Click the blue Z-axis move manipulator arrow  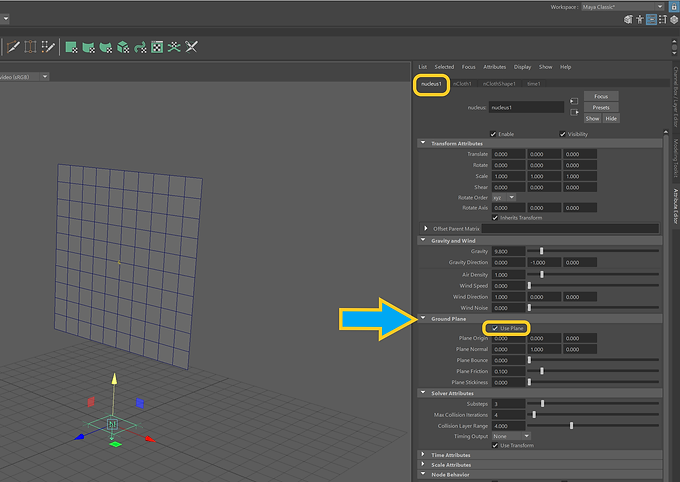click(79, 437)
